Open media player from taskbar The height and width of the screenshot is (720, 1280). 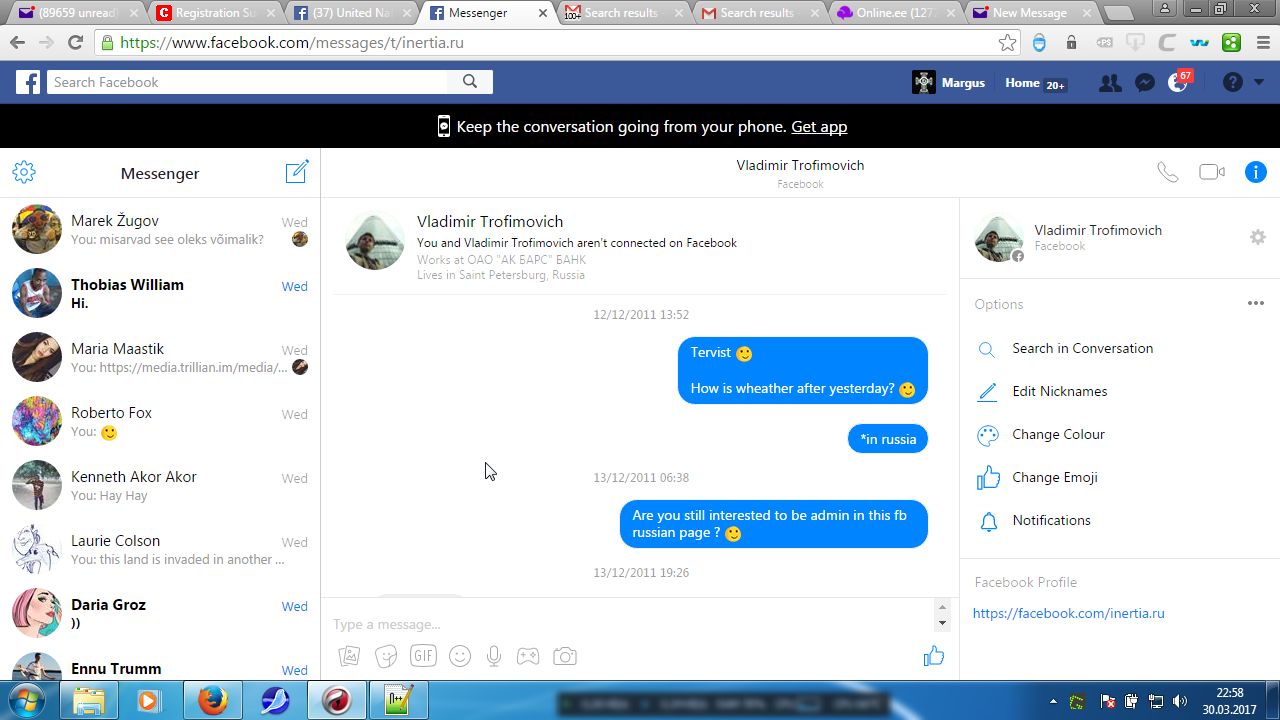click(x=148, y=700)
